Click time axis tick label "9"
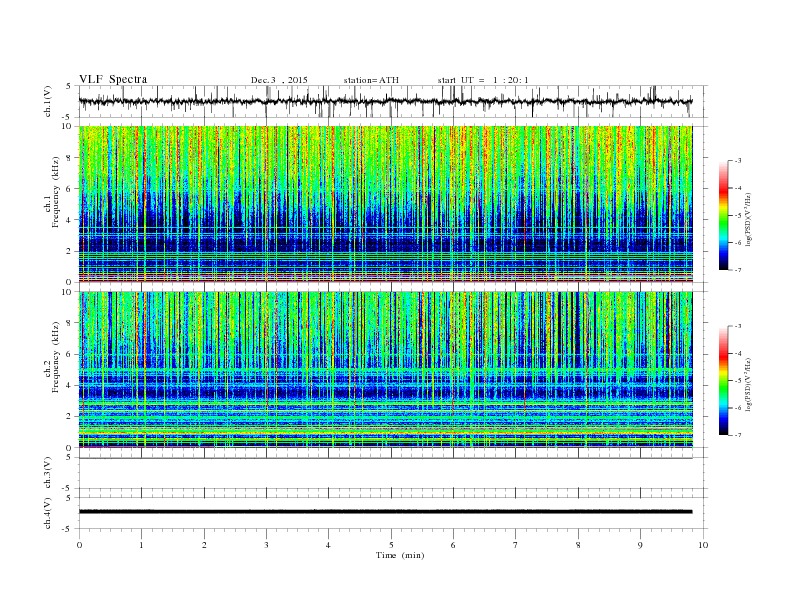This screenshot has width=792, height=612. pos(640,545)
